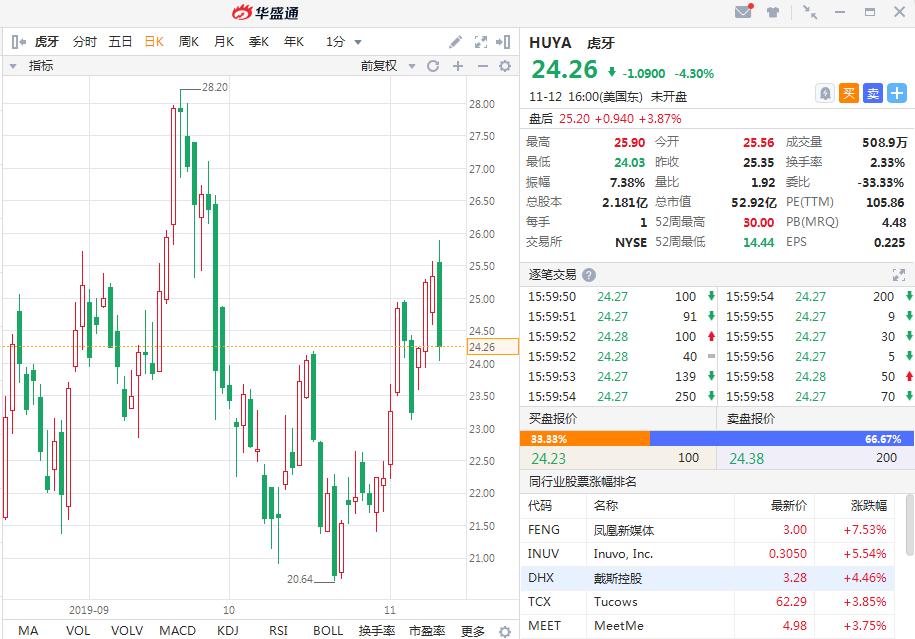The width and height of the screenshot is (915, 639).
Task: Enable the KDJ indicator
Action: (x=228, y=631)
